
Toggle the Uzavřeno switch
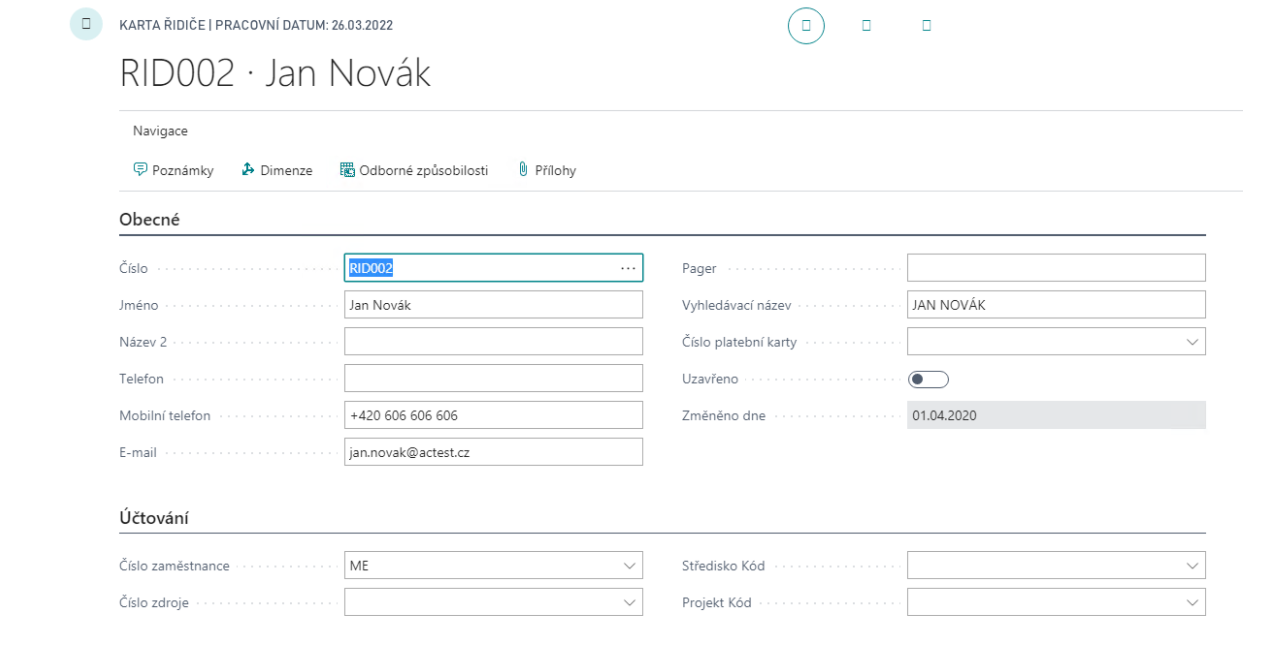[927, 379]
